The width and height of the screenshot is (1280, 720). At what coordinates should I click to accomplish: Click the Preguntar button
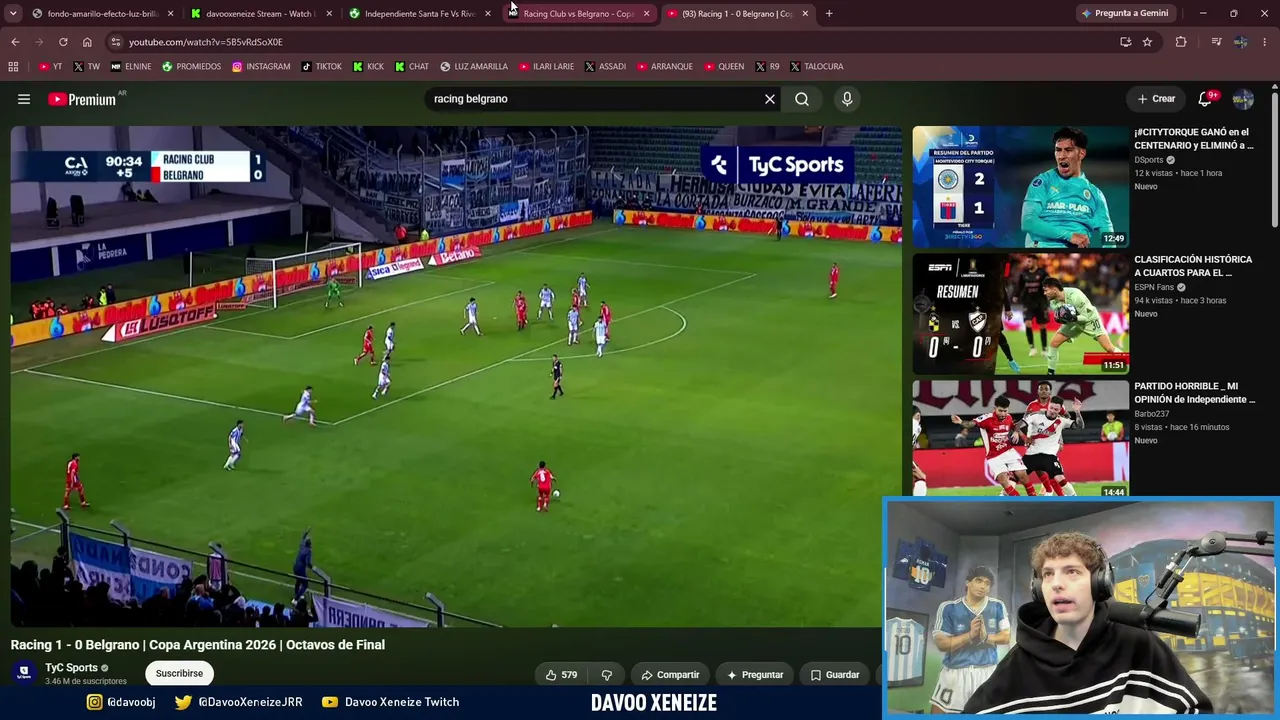(x=755, y=675)
